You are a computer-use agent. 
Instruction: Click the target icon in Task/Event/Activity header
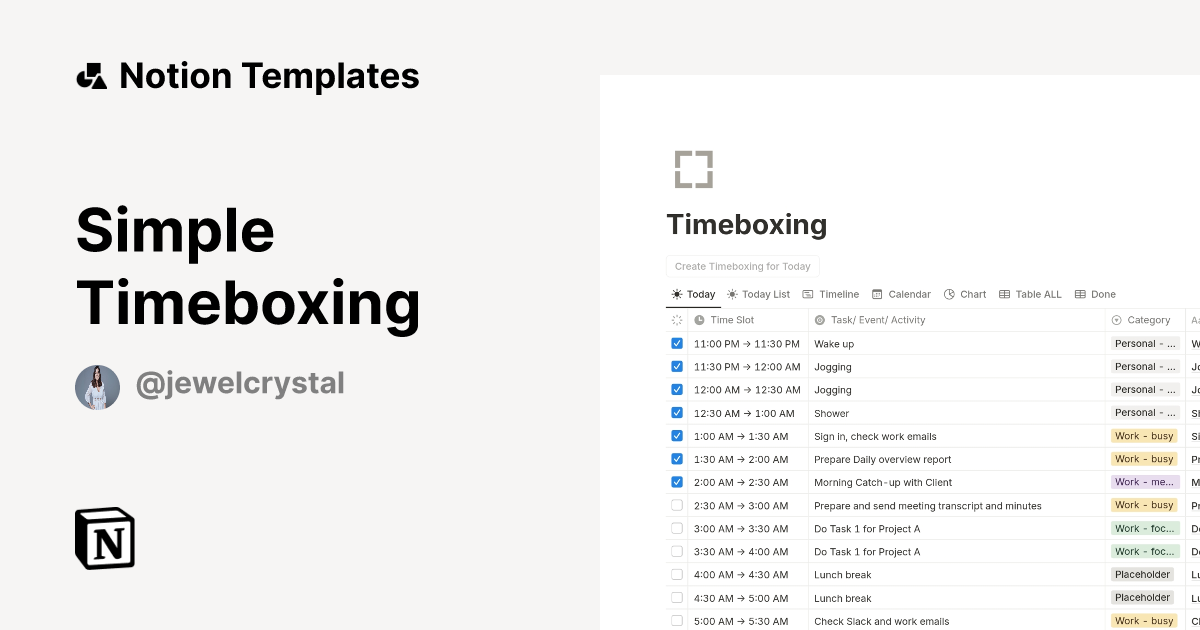817,320
